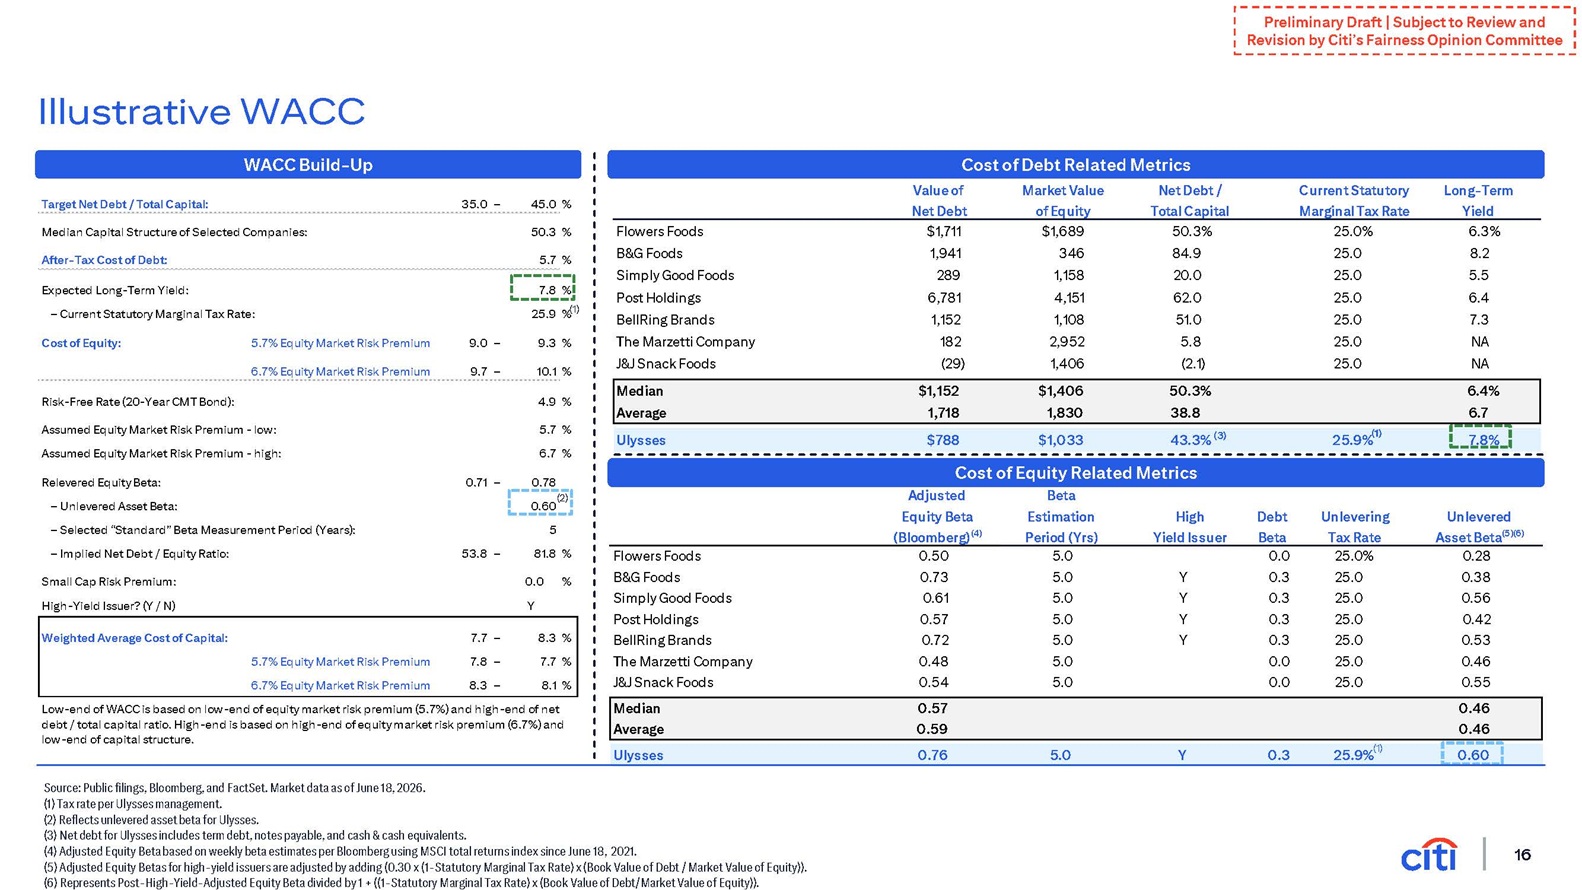Click "Assumed Equity Market Risk Premium - low:"

click(x=159, y=430)
